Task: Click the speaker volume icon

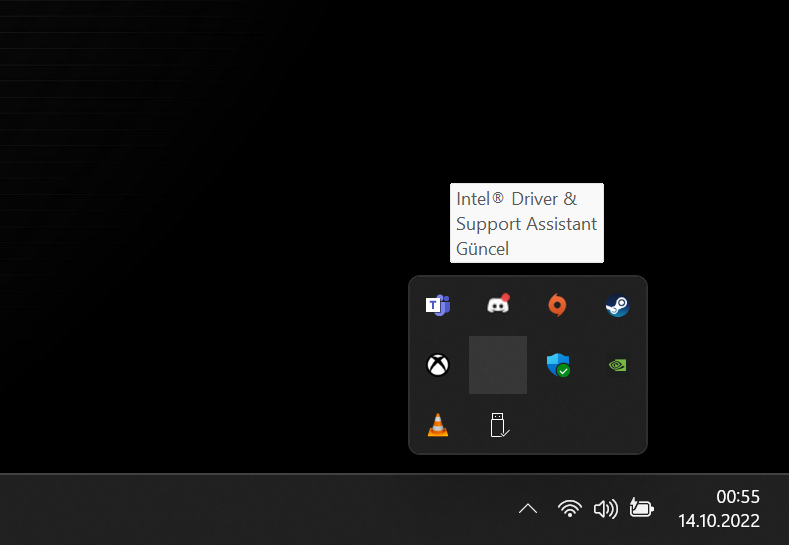Action: click(x=605, y=509)
